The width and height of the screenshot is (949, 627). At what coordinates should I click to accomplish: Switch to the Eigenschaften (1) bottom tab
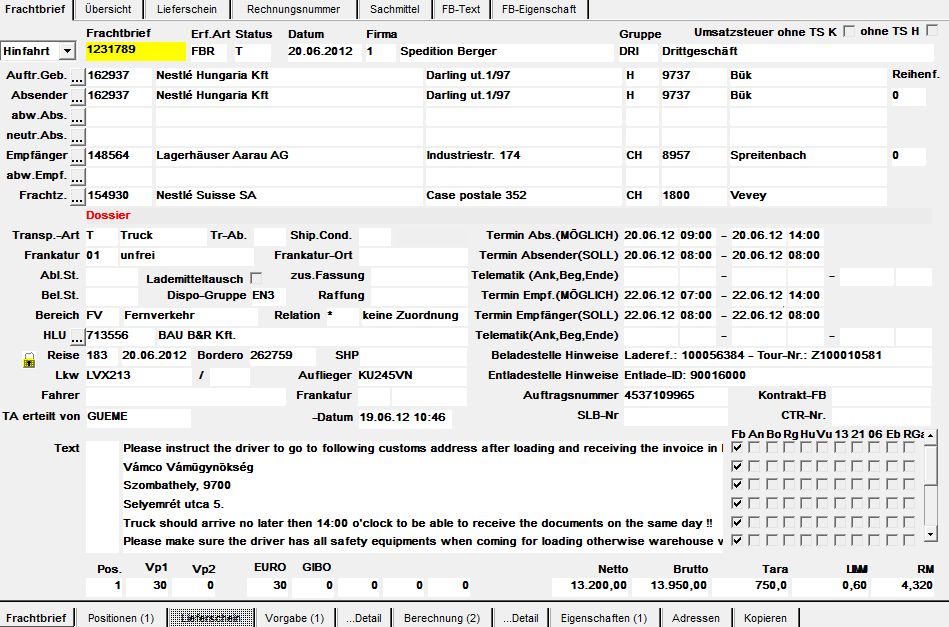point(604,618)
